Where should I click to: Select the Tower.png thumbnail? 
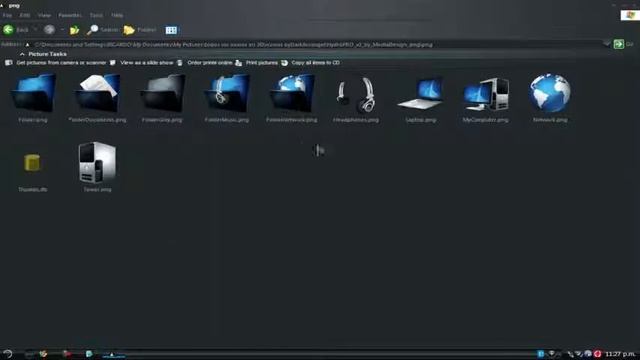(x=97, y=162)
